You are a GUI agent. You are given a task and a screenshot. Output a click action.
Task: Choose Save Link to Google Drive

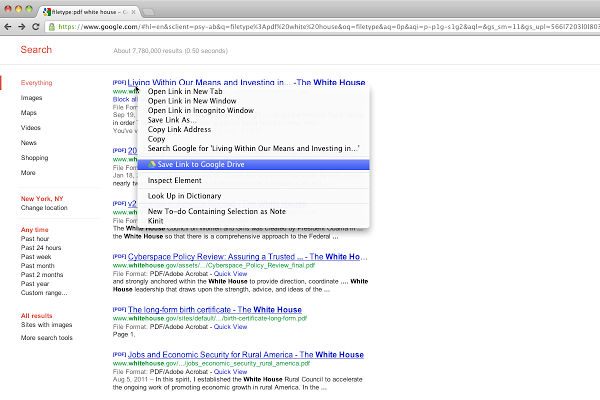[x=253, y=164]
